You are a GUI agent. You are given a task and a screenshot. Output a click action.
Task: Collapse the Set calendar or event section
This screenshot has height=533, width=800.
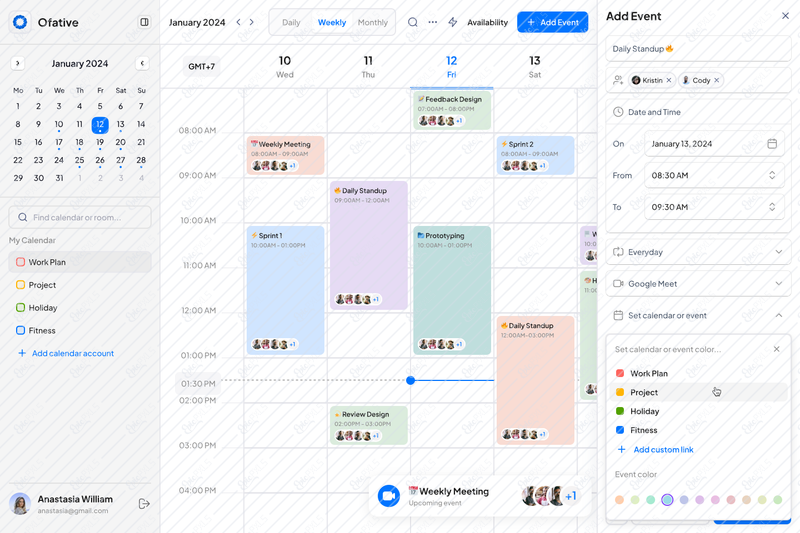coord(779,315)
